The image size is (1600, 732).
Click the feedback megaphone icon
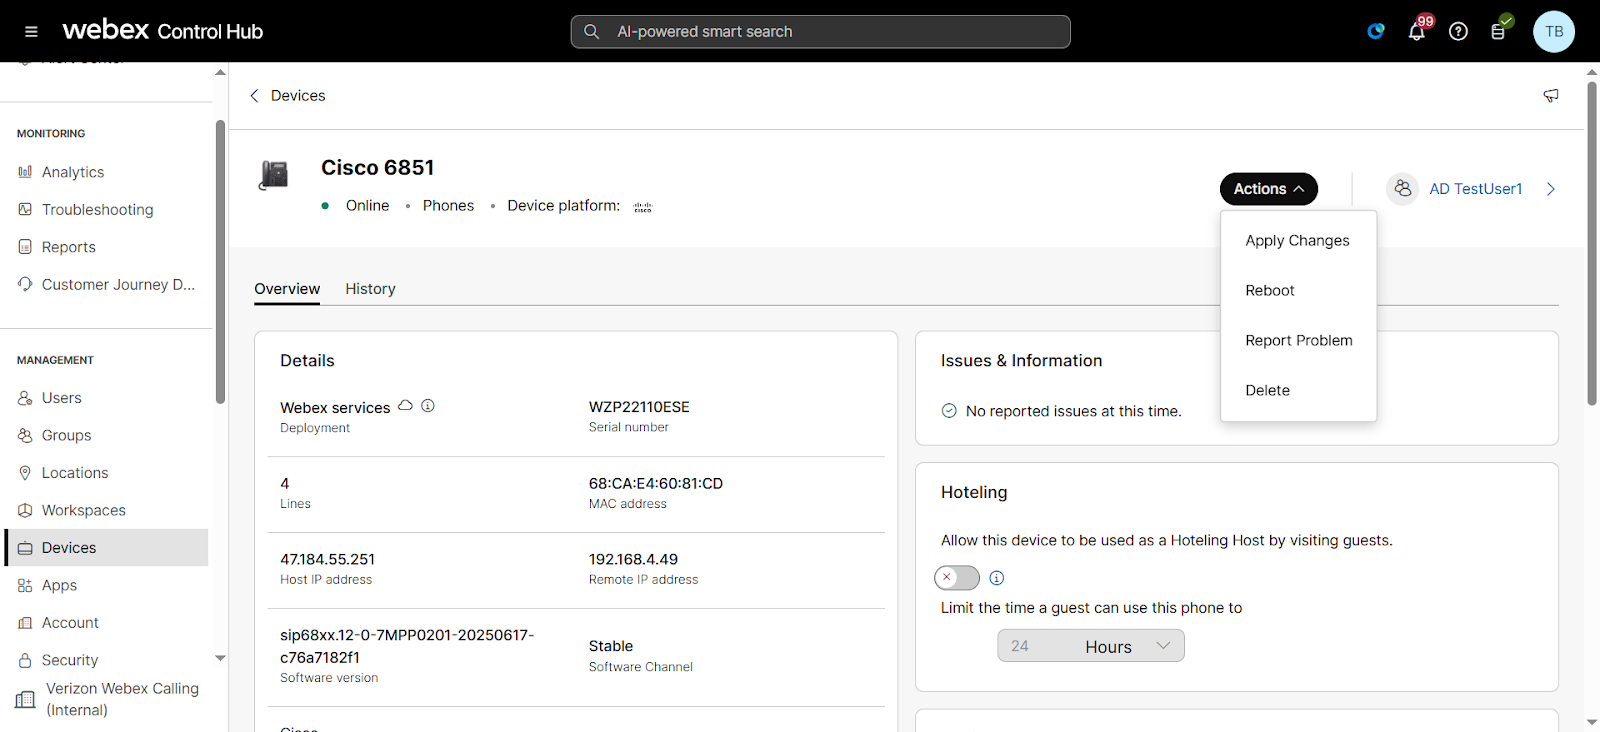1551,96
